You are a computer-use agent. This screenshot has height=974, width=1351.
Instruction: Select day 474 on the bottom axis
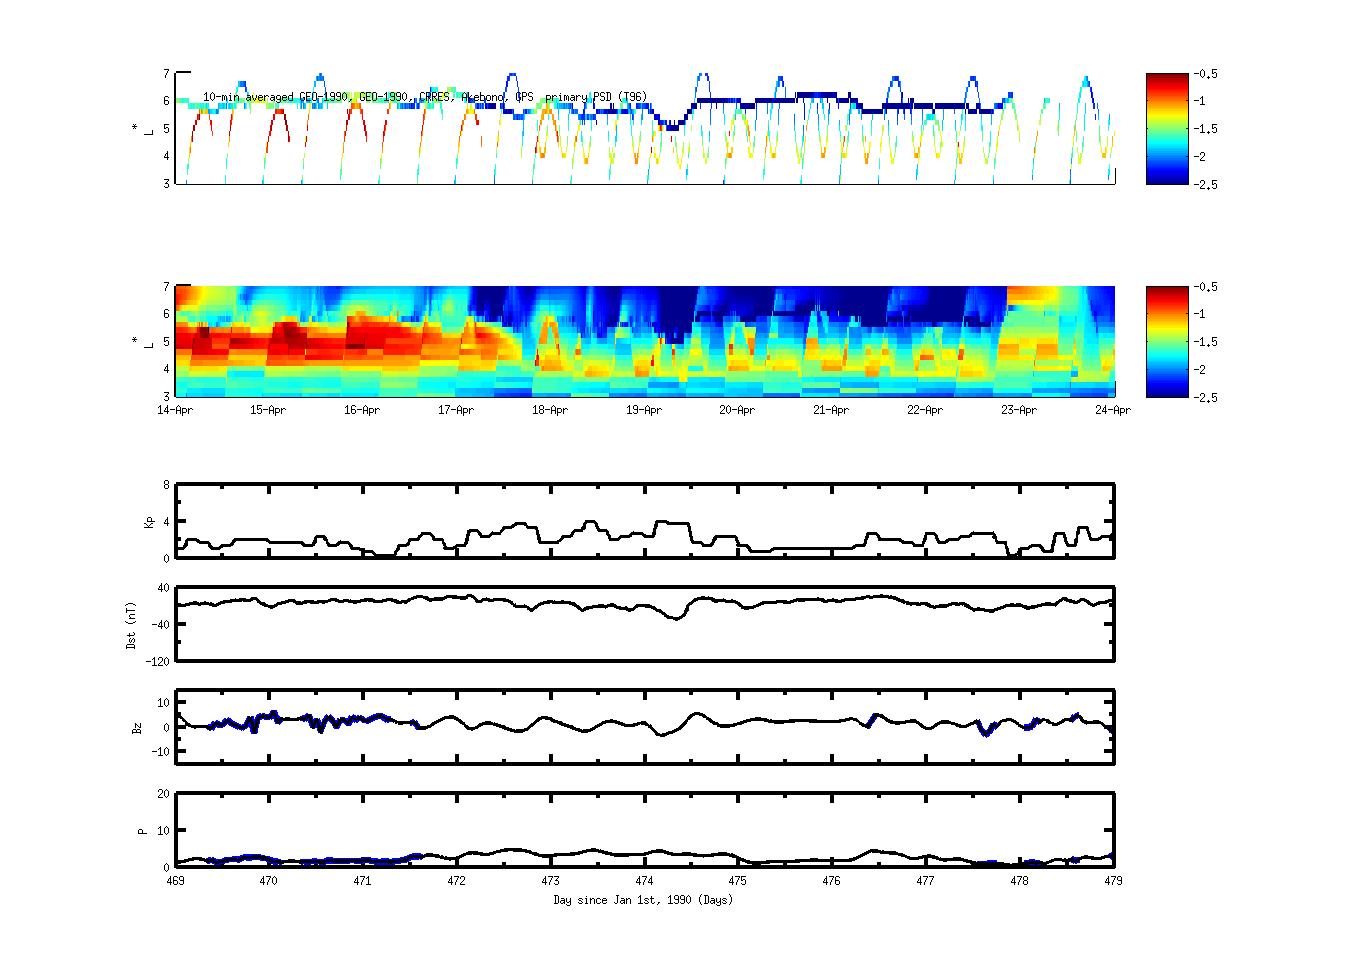coord(644,881)
